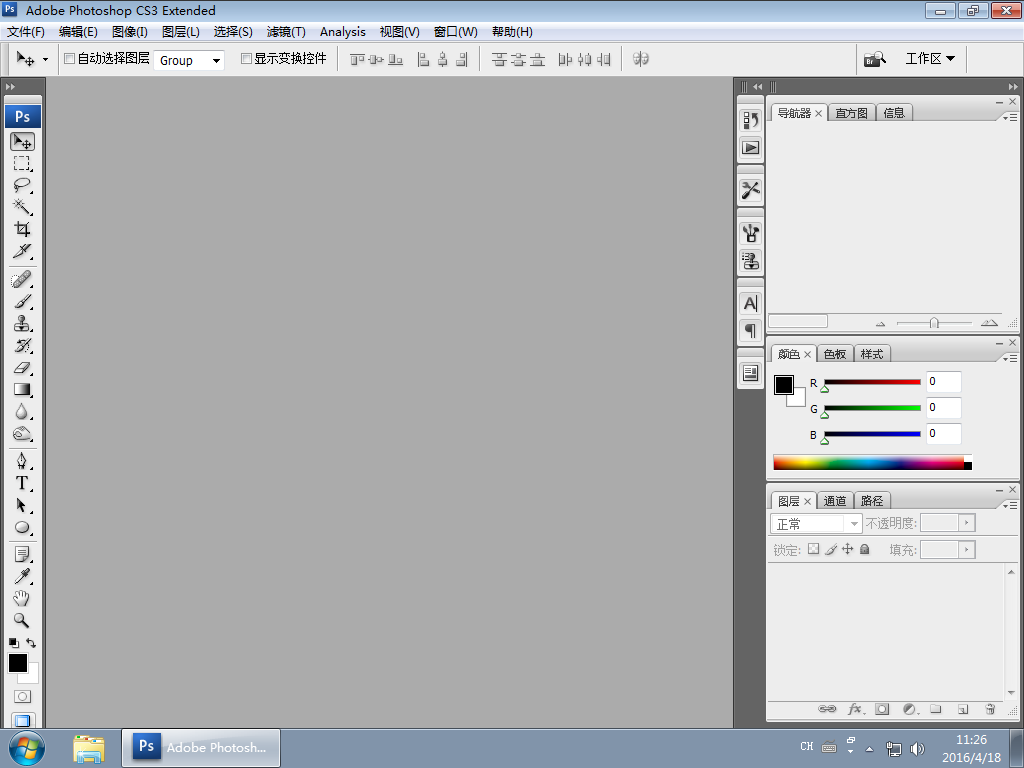The height and width of the screenshot is (768, 1024).
Task: Collapse the right panel dock to icons
Action: point(1013,86)
